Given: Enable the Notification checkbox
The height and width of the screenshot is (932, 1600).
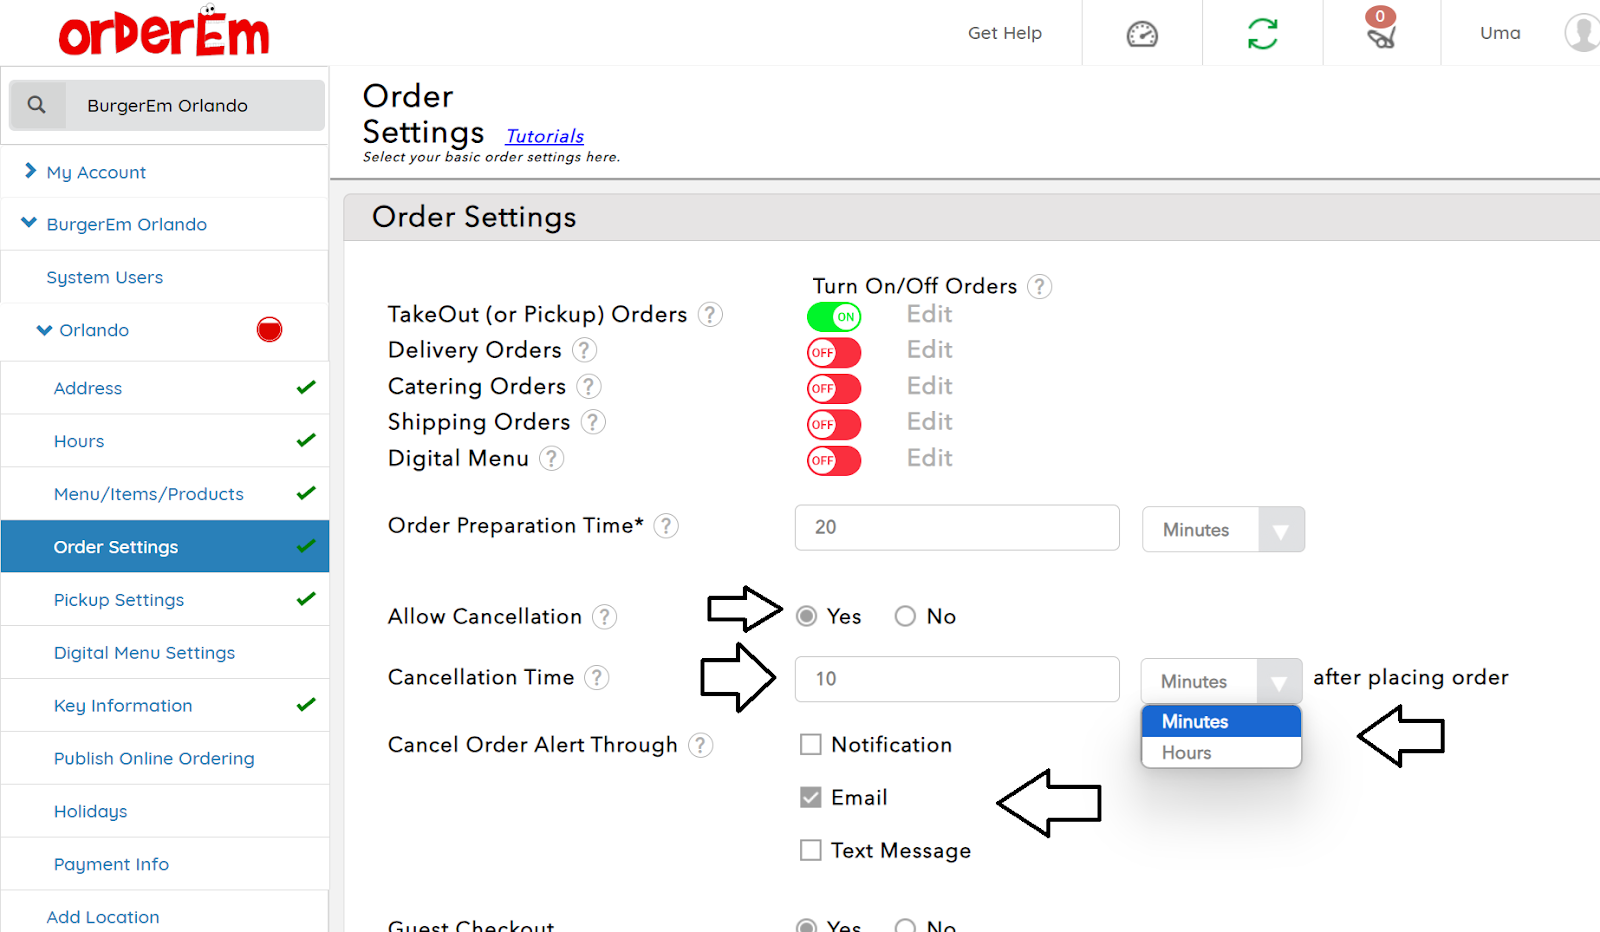Looking at the screenshot, I should click(x=811, y=745).
